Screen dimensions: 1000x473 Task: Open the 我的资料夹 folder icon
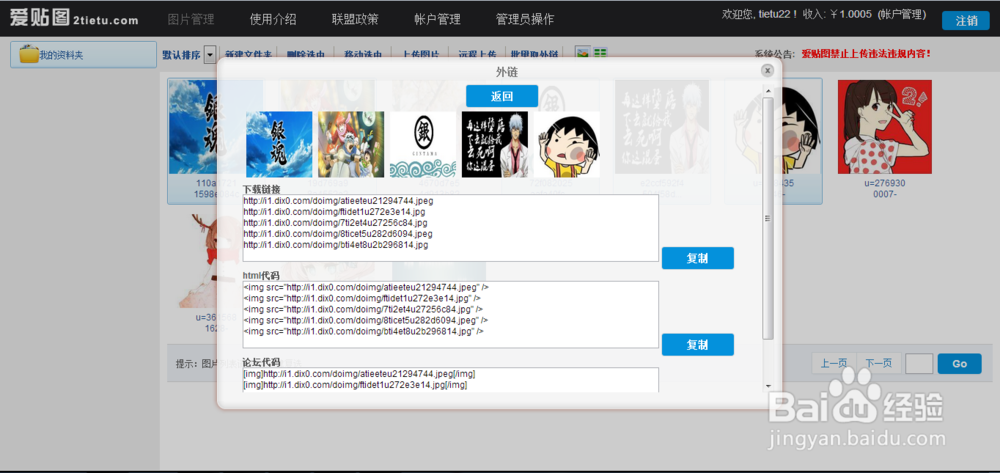[x=29, y=54]
